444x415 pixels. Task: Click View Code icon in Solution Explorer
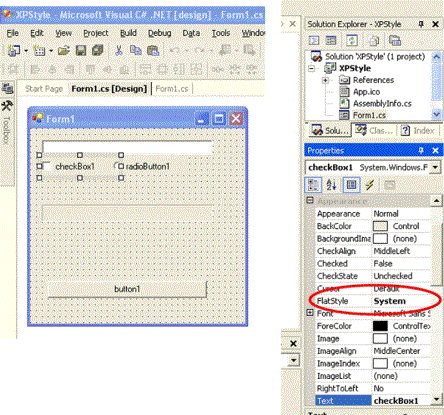pos(314,41)
